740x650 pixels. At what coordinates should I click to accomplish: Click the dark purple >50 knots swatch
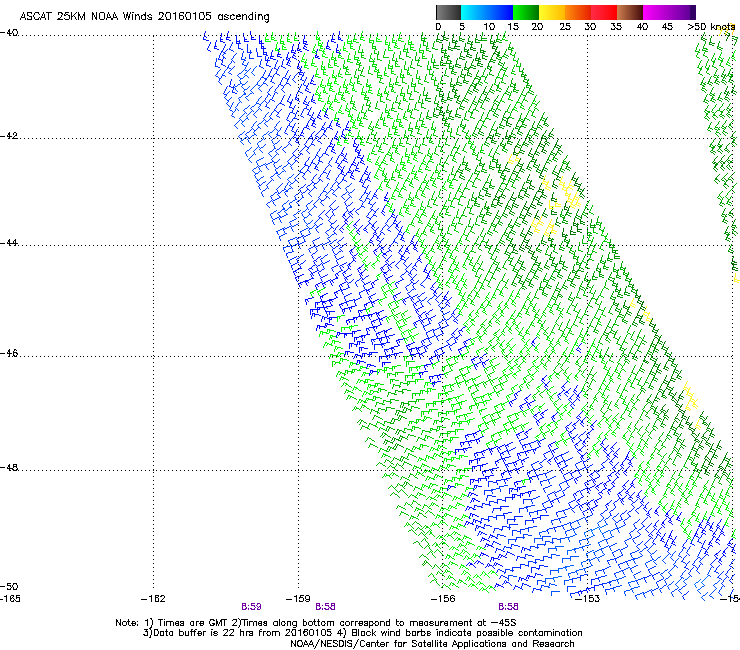(692, 12)
